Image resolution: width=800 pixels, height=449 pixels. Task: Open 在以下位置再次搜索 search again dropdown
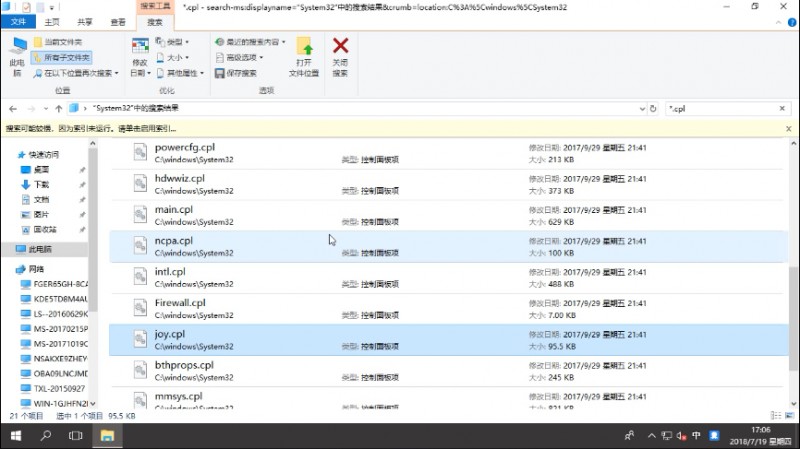point(76,73)
